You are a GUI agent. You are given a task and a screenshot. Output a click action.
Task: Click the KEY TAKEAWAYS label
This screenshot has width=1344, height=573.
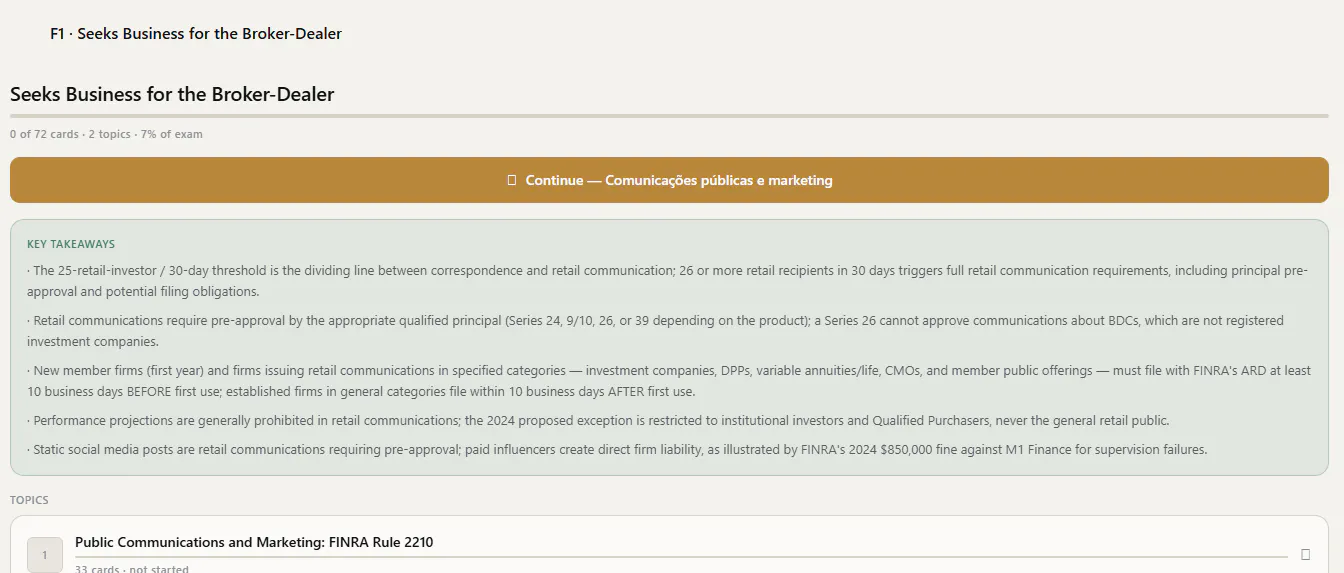71,244
